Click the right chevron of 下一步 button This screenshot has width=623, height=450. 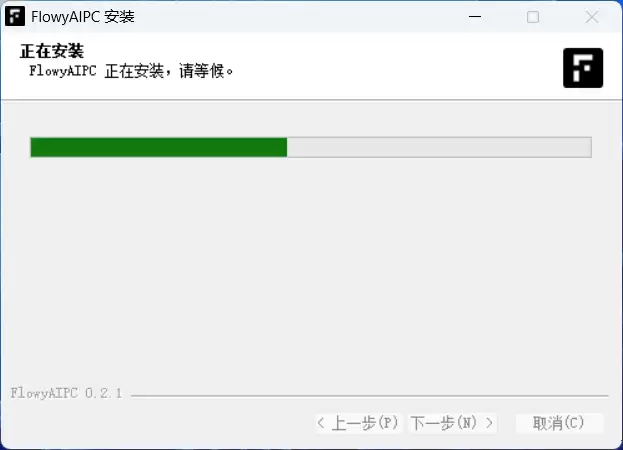click(490, 423)
